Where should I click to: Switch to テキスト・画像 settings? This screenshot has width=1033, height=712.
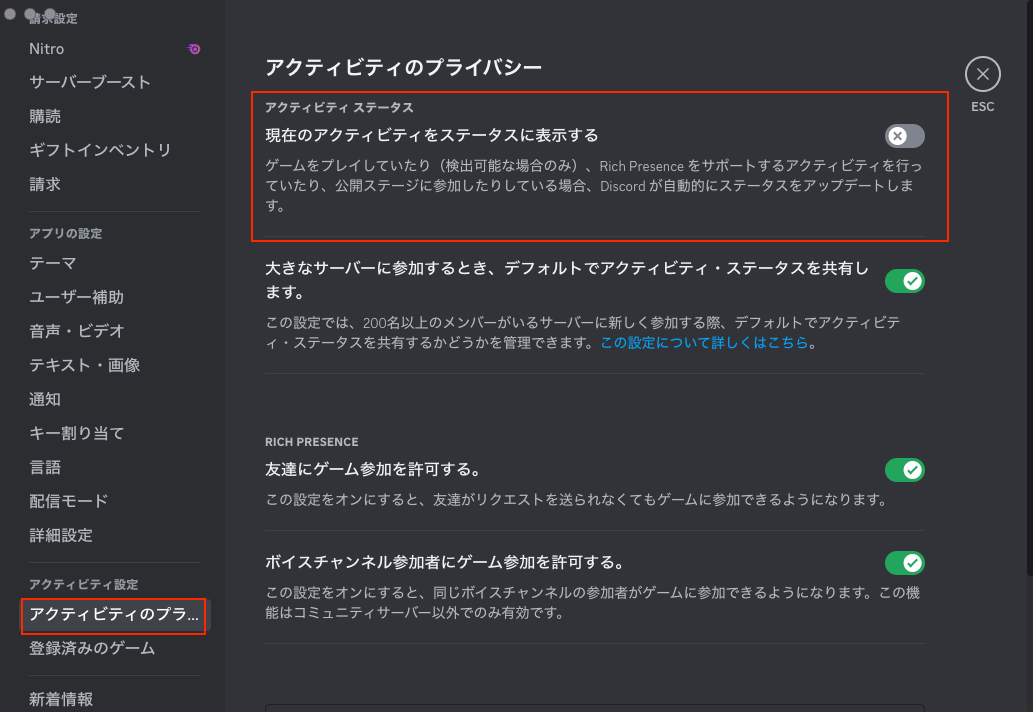coord(85,365)
